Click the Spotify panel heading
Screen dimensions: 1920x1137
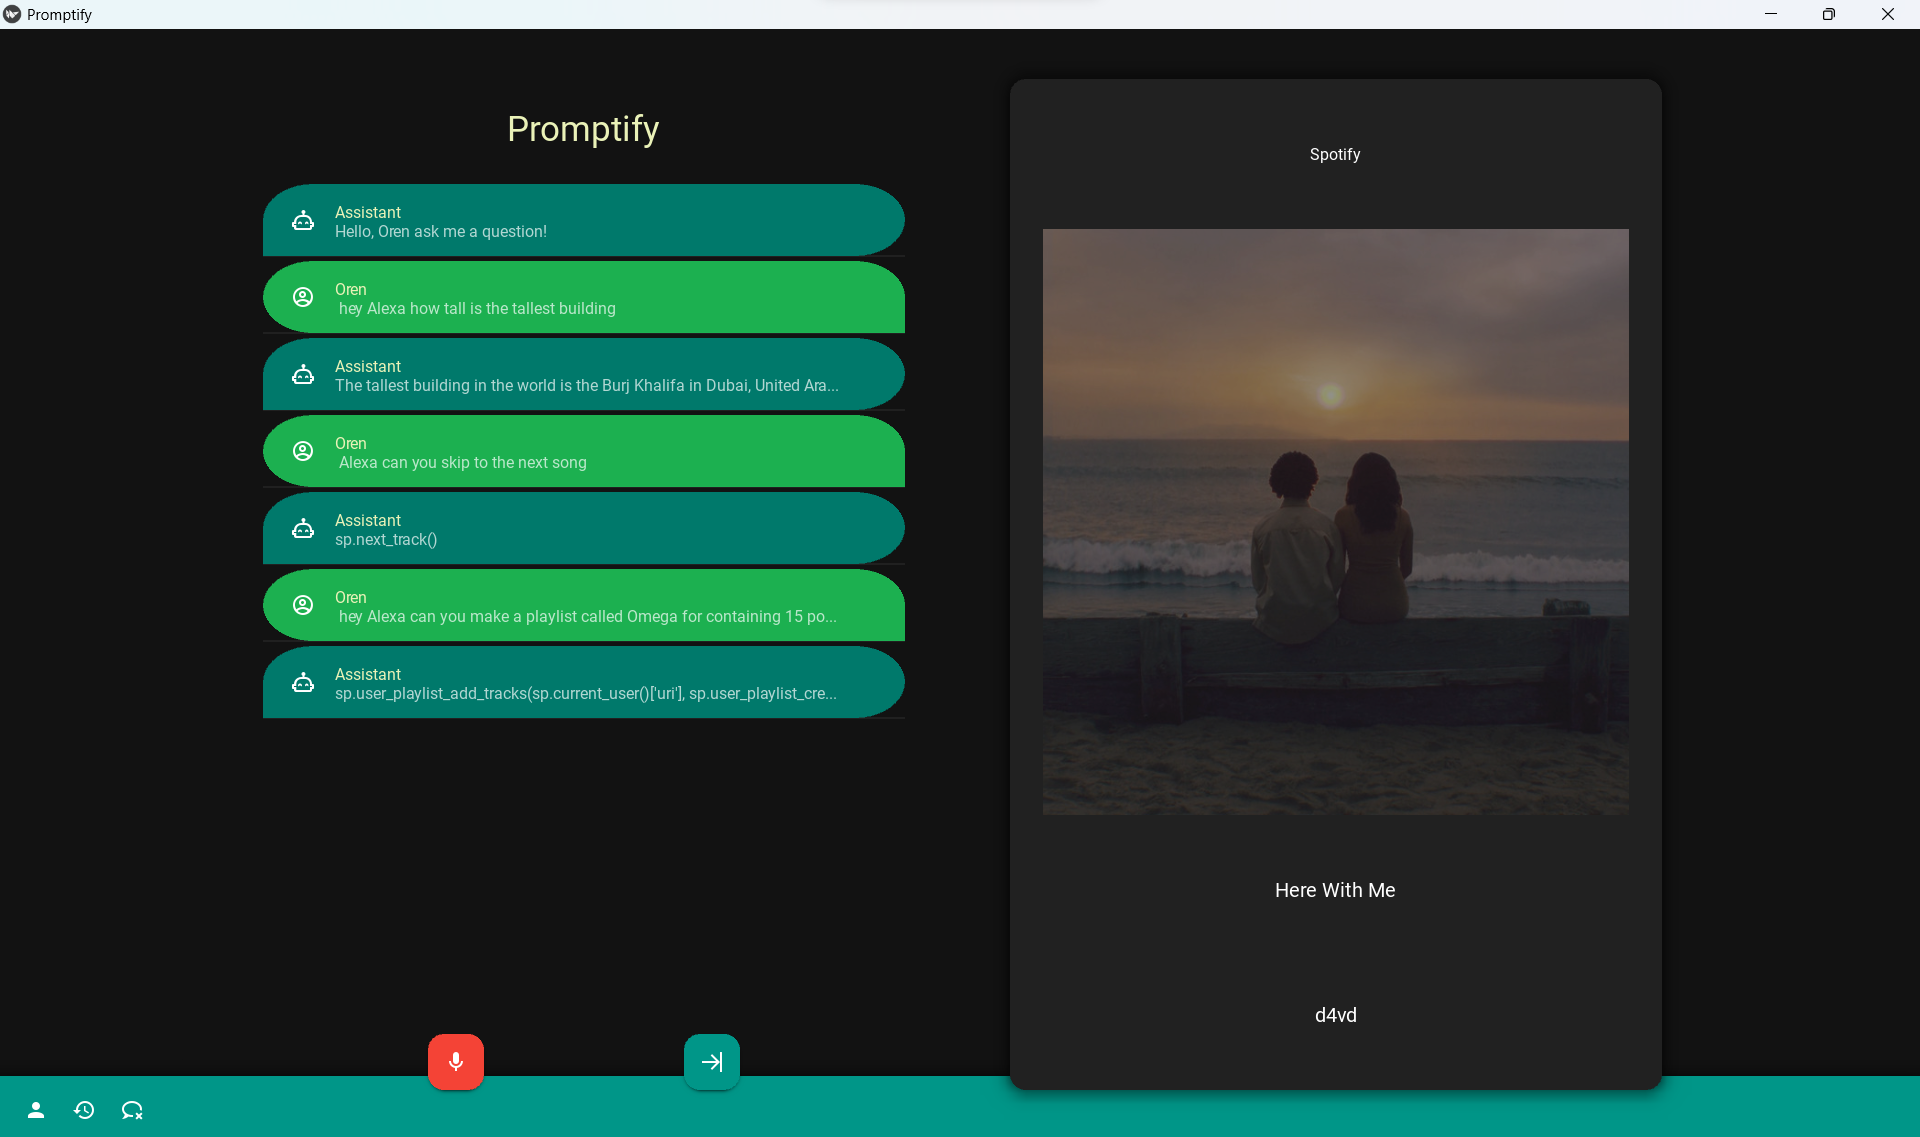[x=1335, y=154]
